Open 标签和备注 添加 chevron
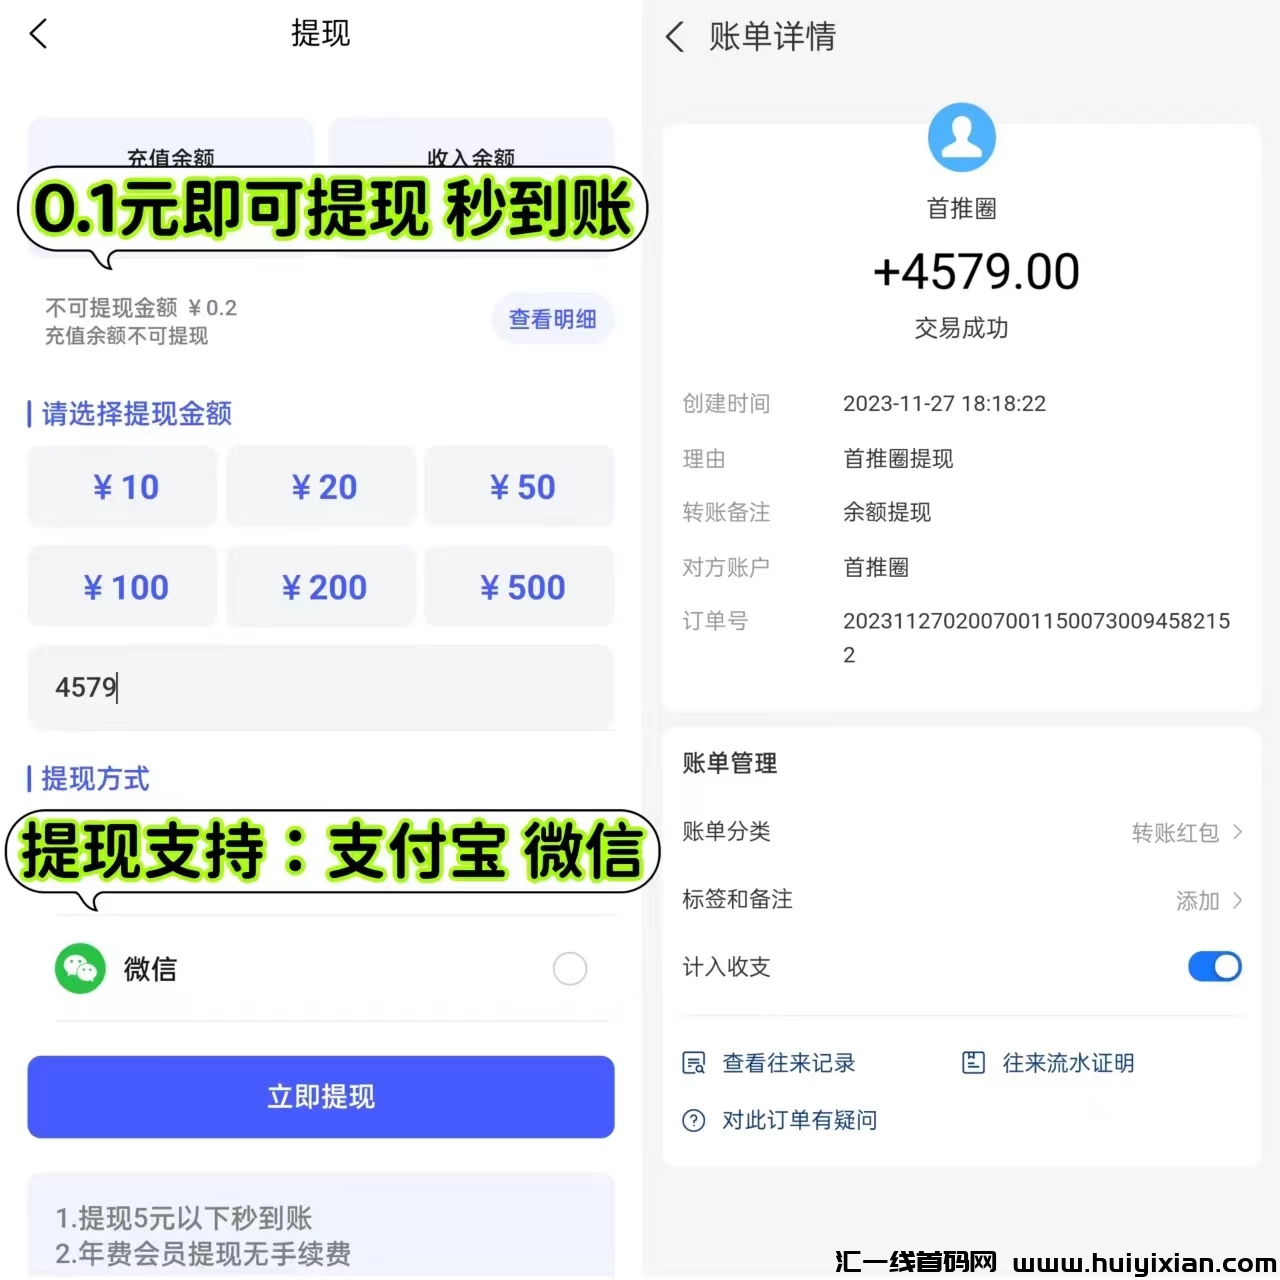 [x=1238, y=900]
